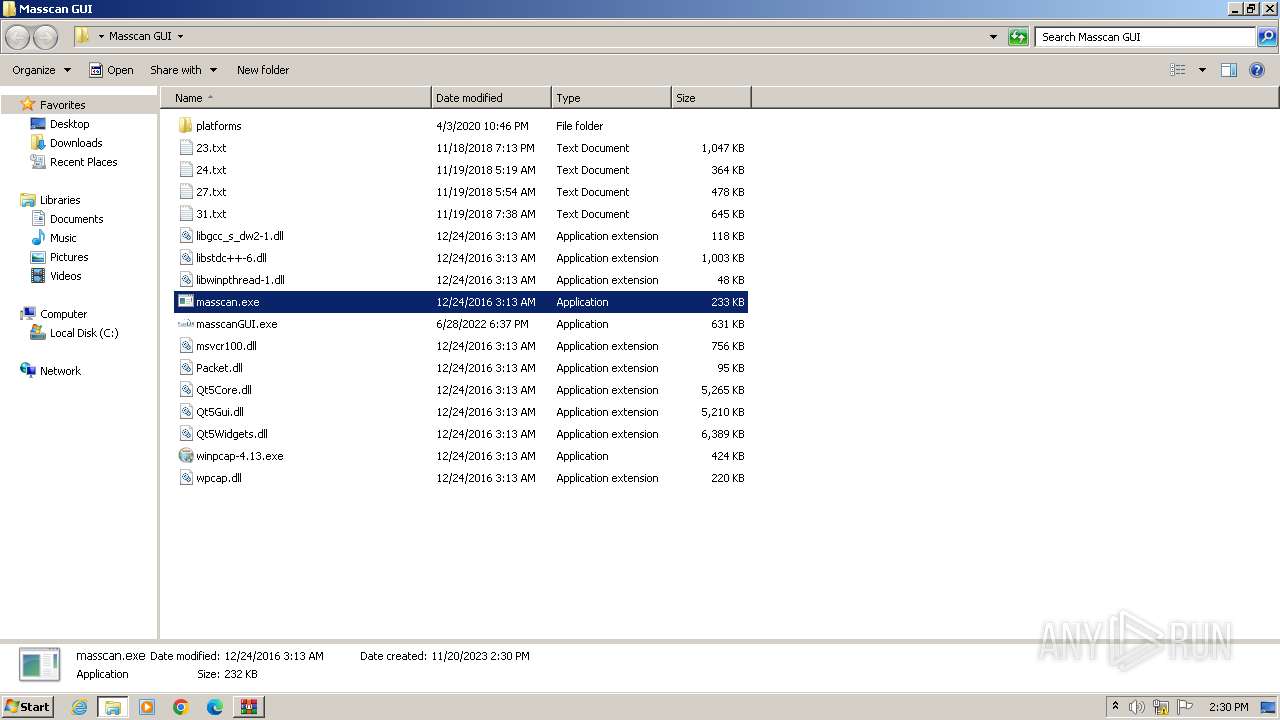This screenshot has height=720, width=1280.
Task: Click the Forward navigation arrow
Action: coord(46,37)
